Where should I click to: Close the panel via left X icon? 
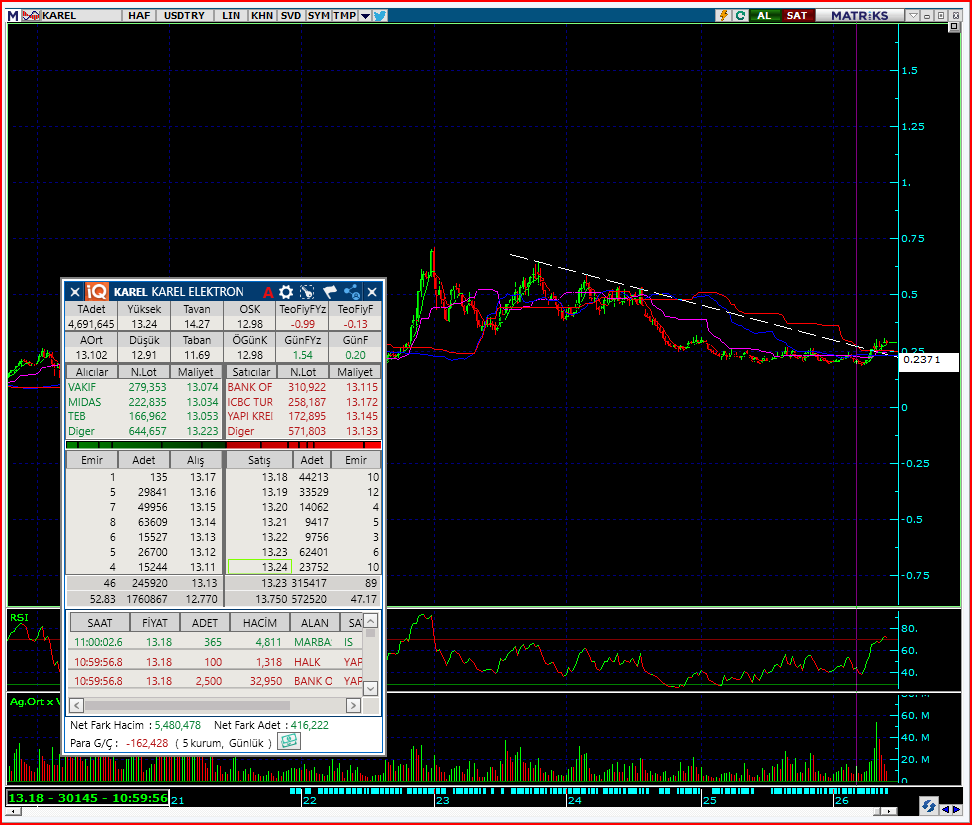coord(75,292)
